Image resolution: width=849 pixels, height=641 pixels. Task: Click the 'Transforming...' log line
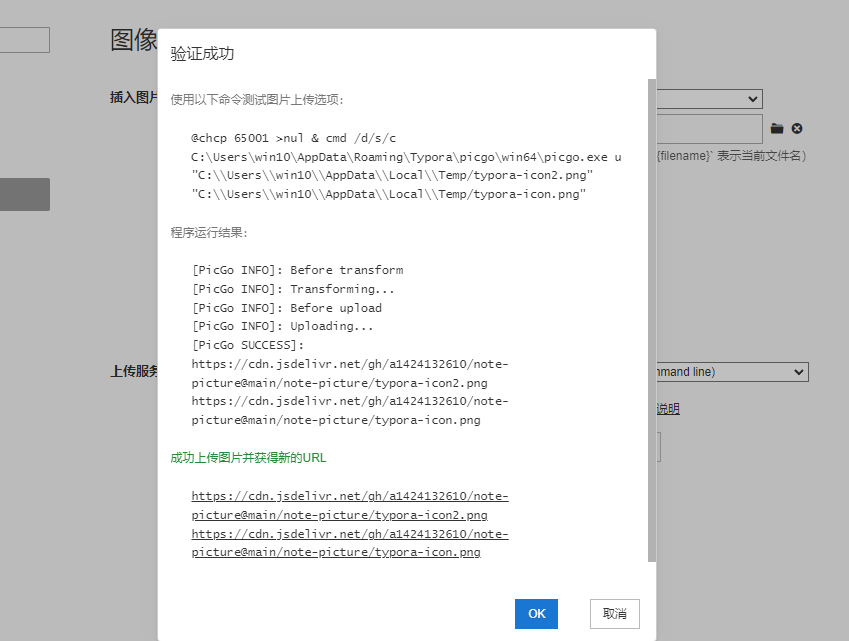pyautogui.click(x=293, y=289)
